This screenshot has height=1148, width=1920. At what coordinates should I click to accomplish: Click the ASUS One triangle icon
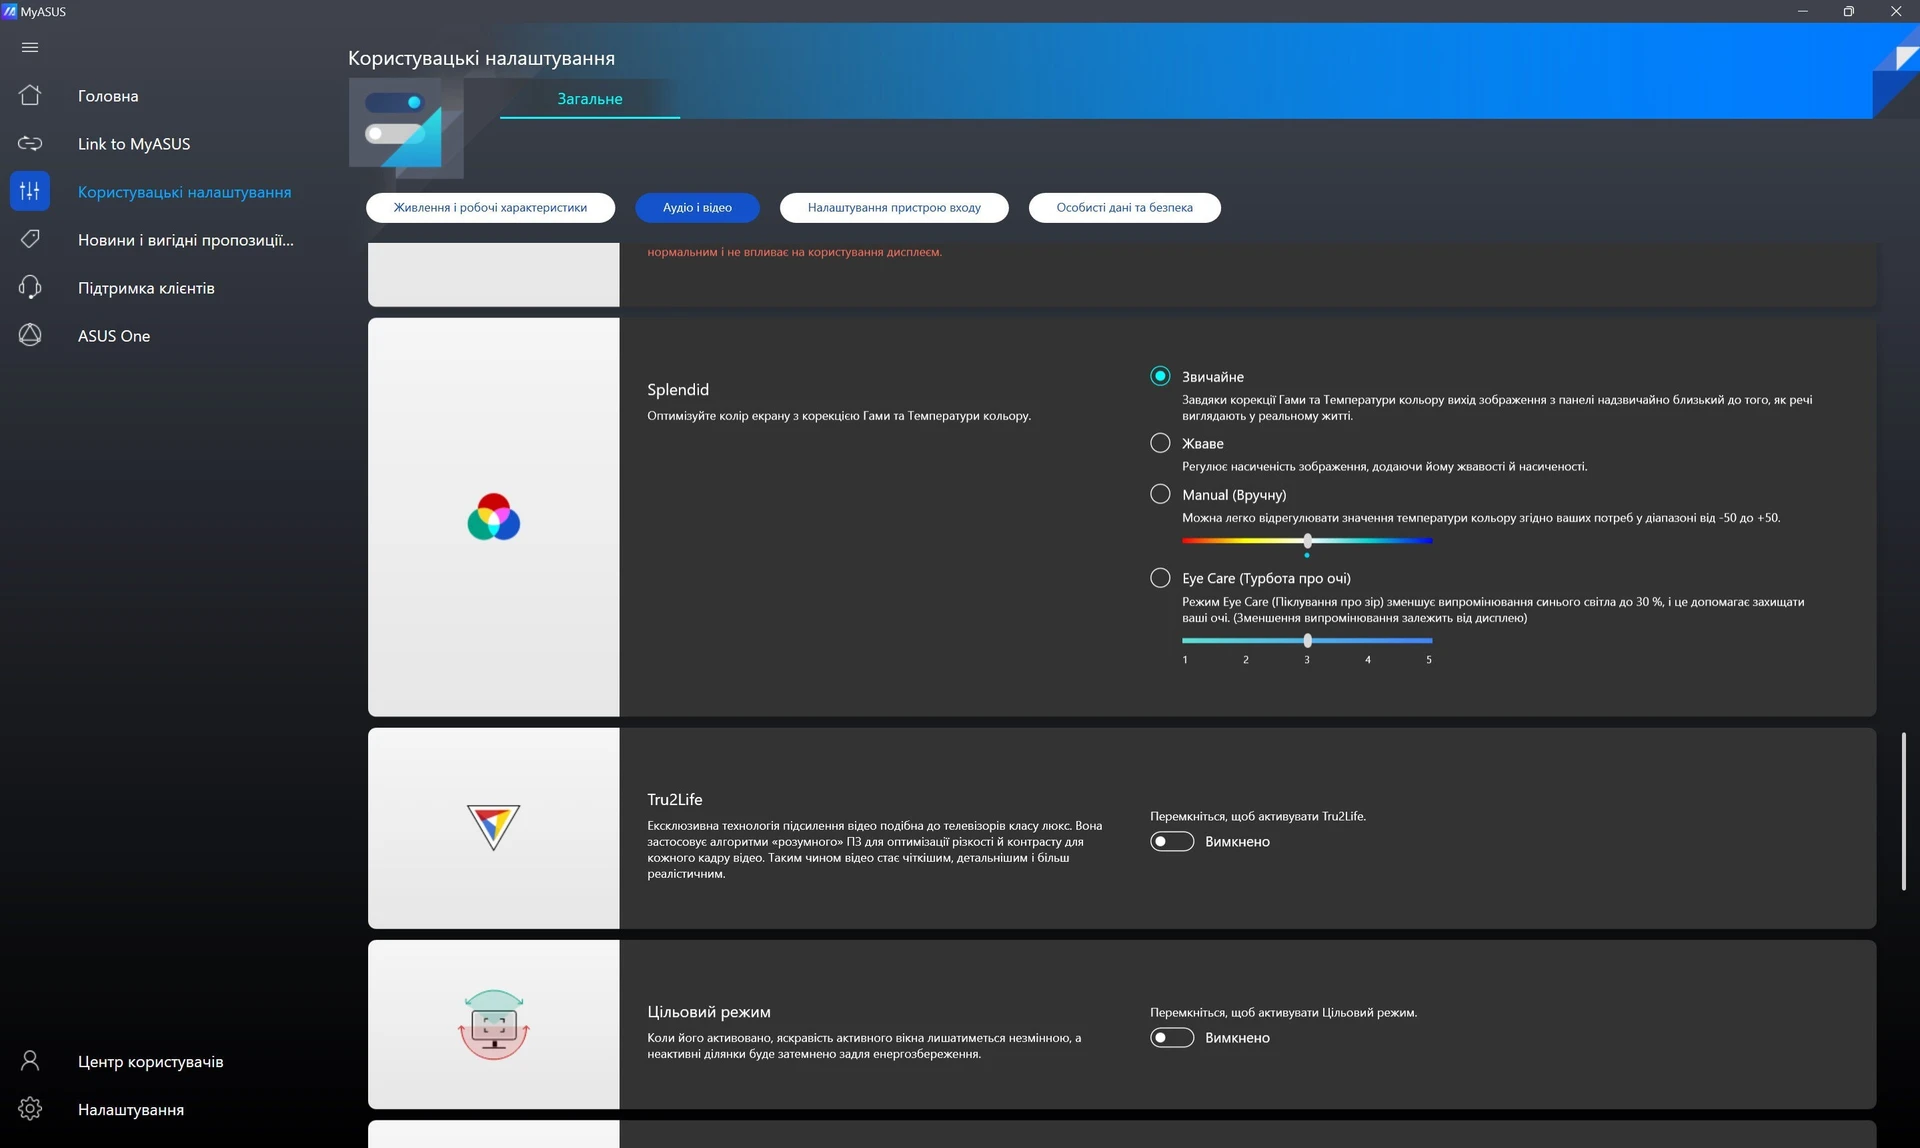coord(30,335)
